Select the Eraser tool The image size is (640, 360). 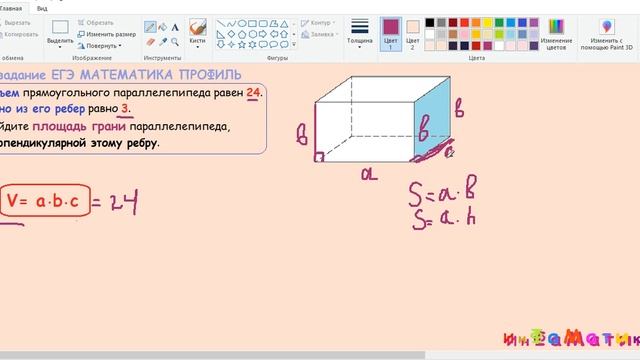coord(150,42)
